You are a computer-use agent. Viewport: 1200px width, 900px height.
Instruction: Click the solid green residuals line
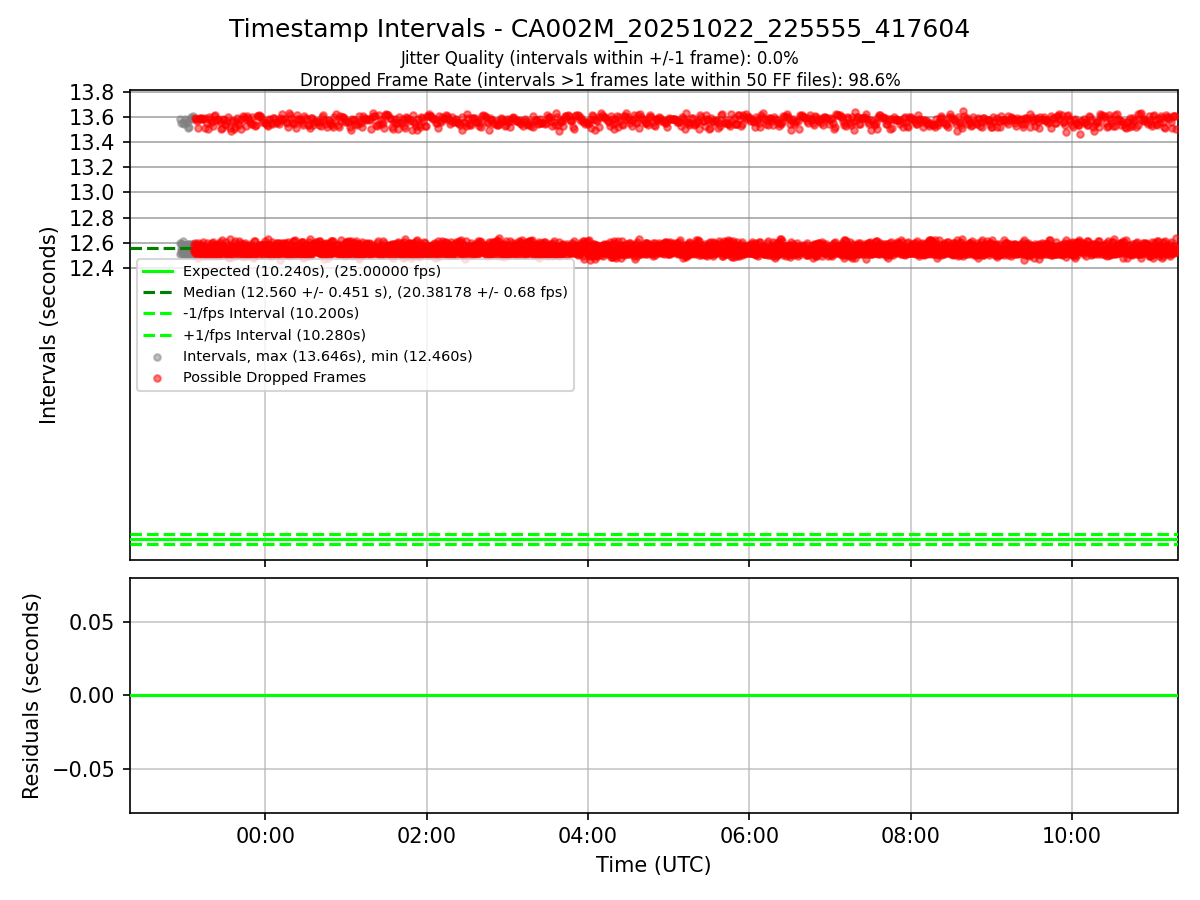(x=653, y=695)
